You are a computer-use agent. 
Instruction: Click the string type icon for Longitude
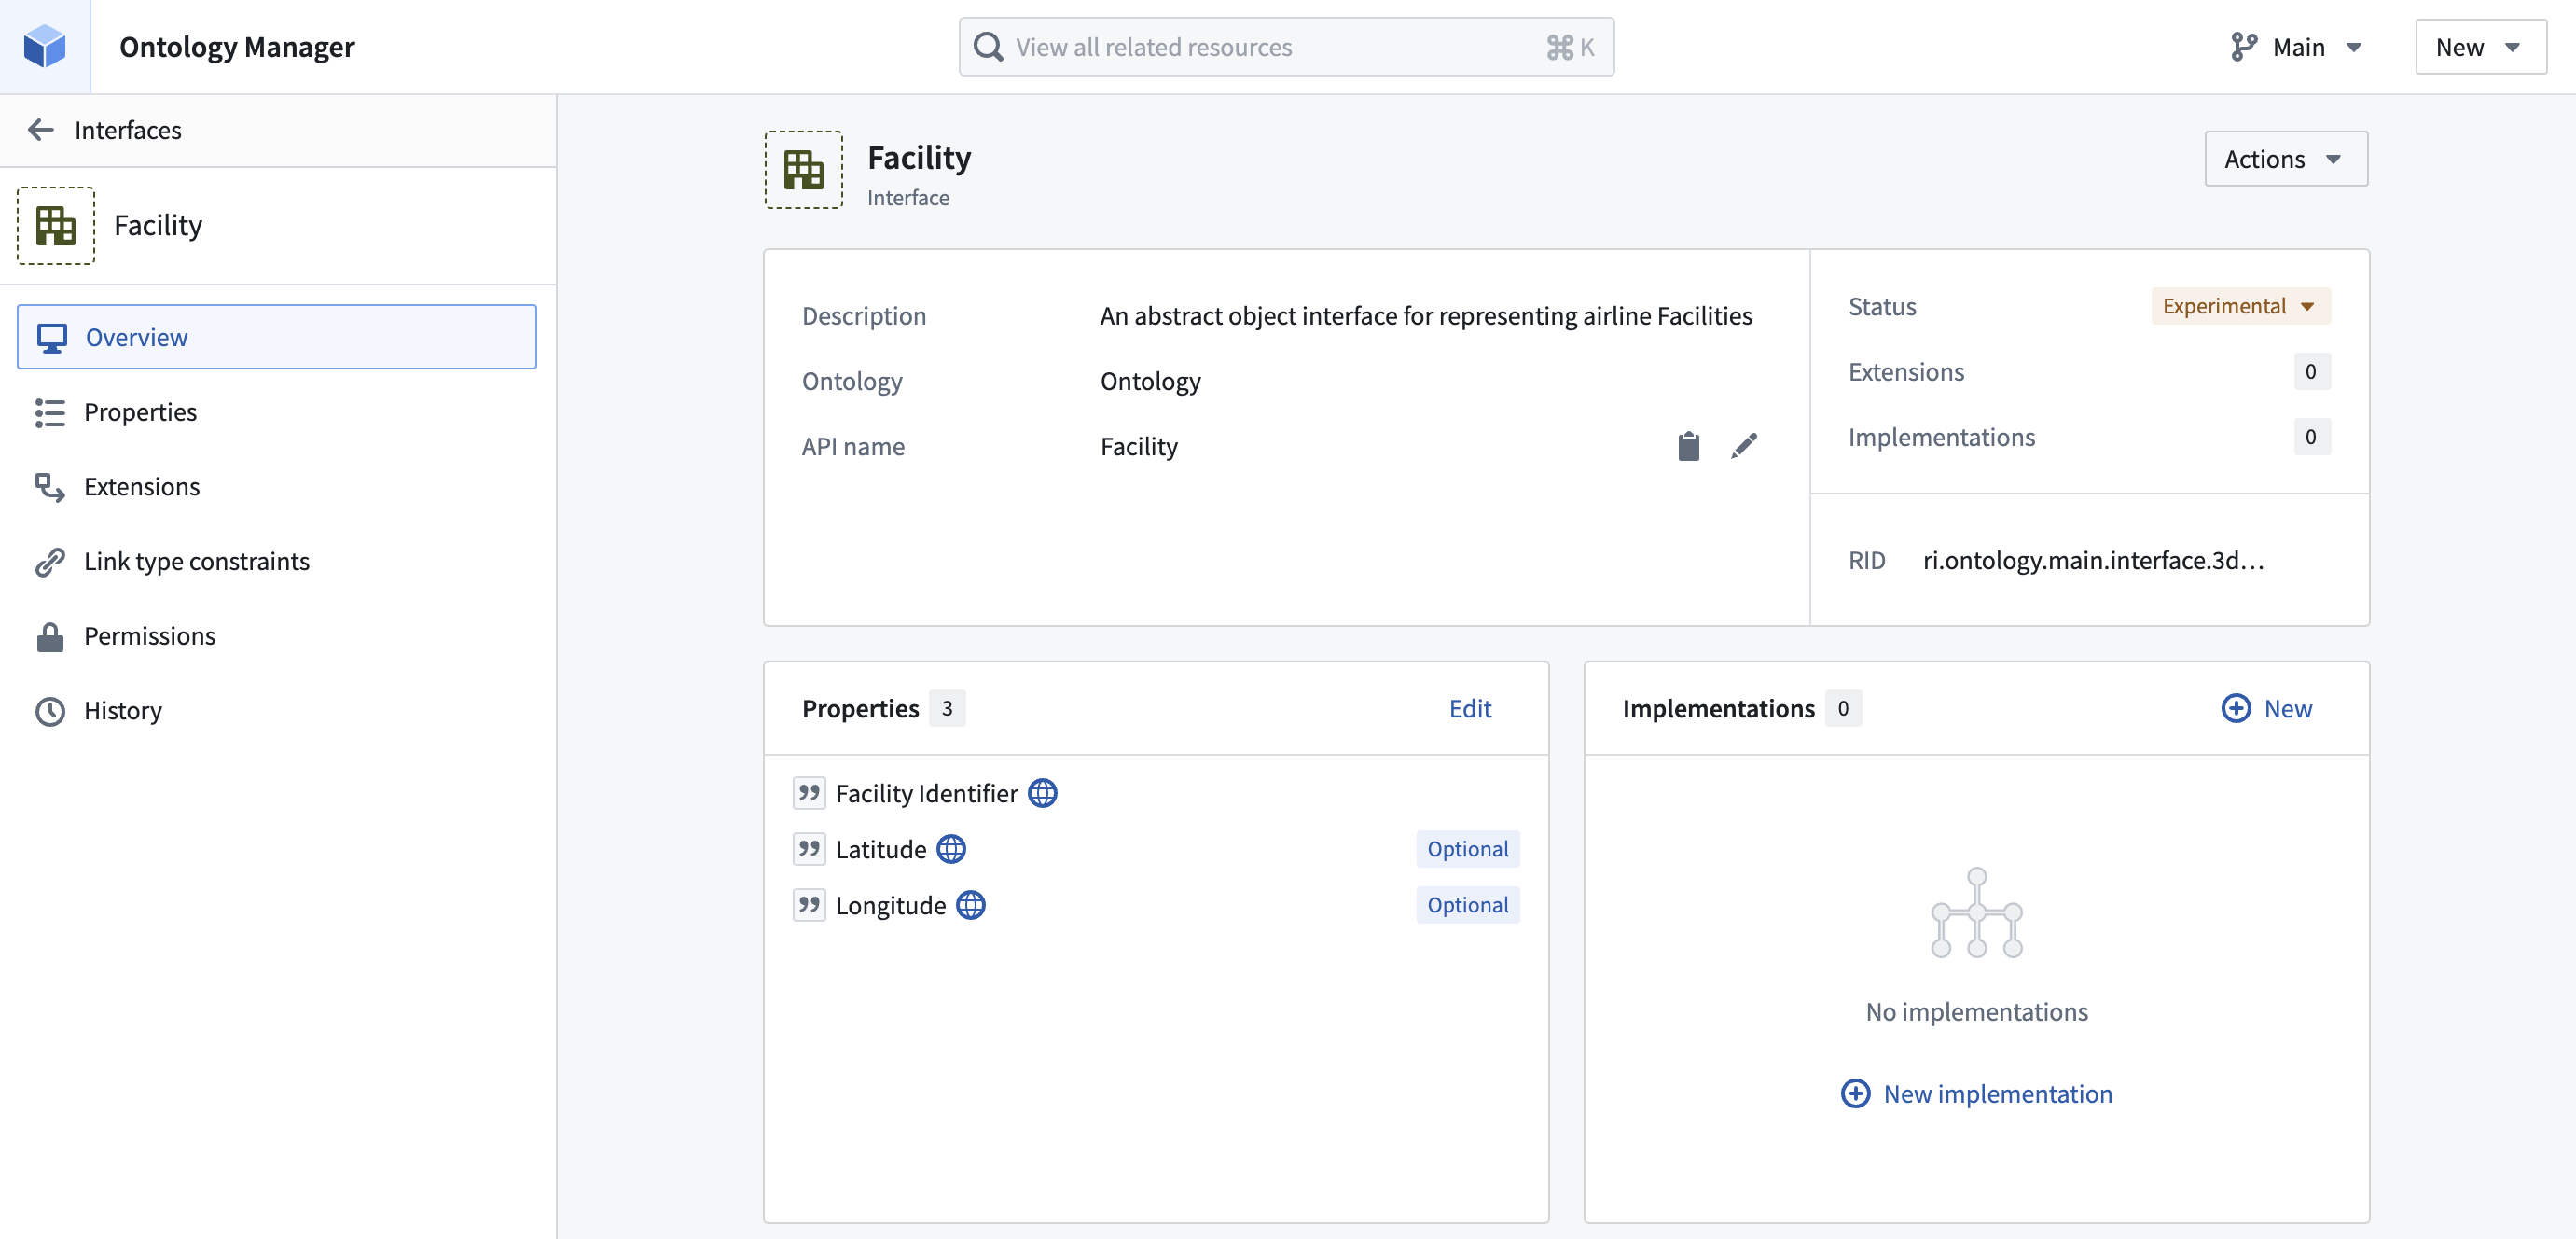809,905
